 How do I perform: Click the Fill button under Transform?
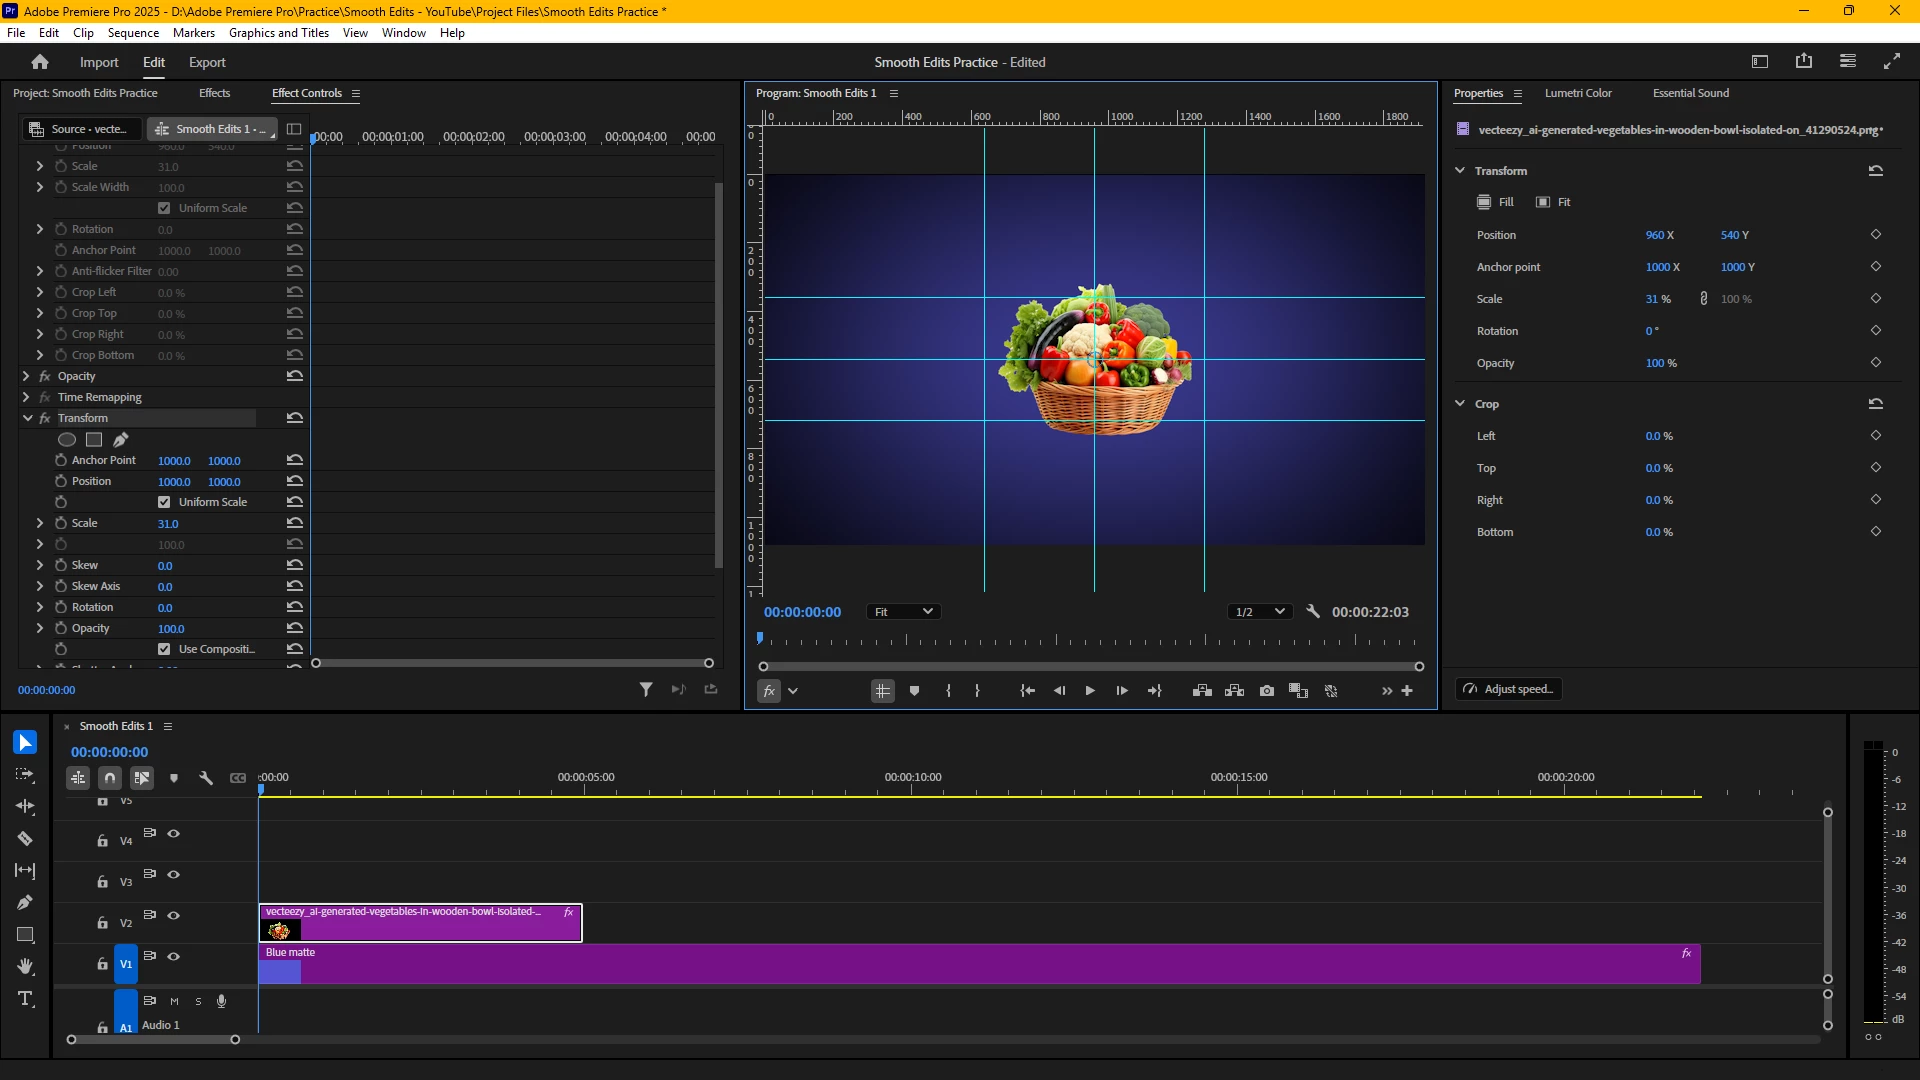[x=1496, y=202]
